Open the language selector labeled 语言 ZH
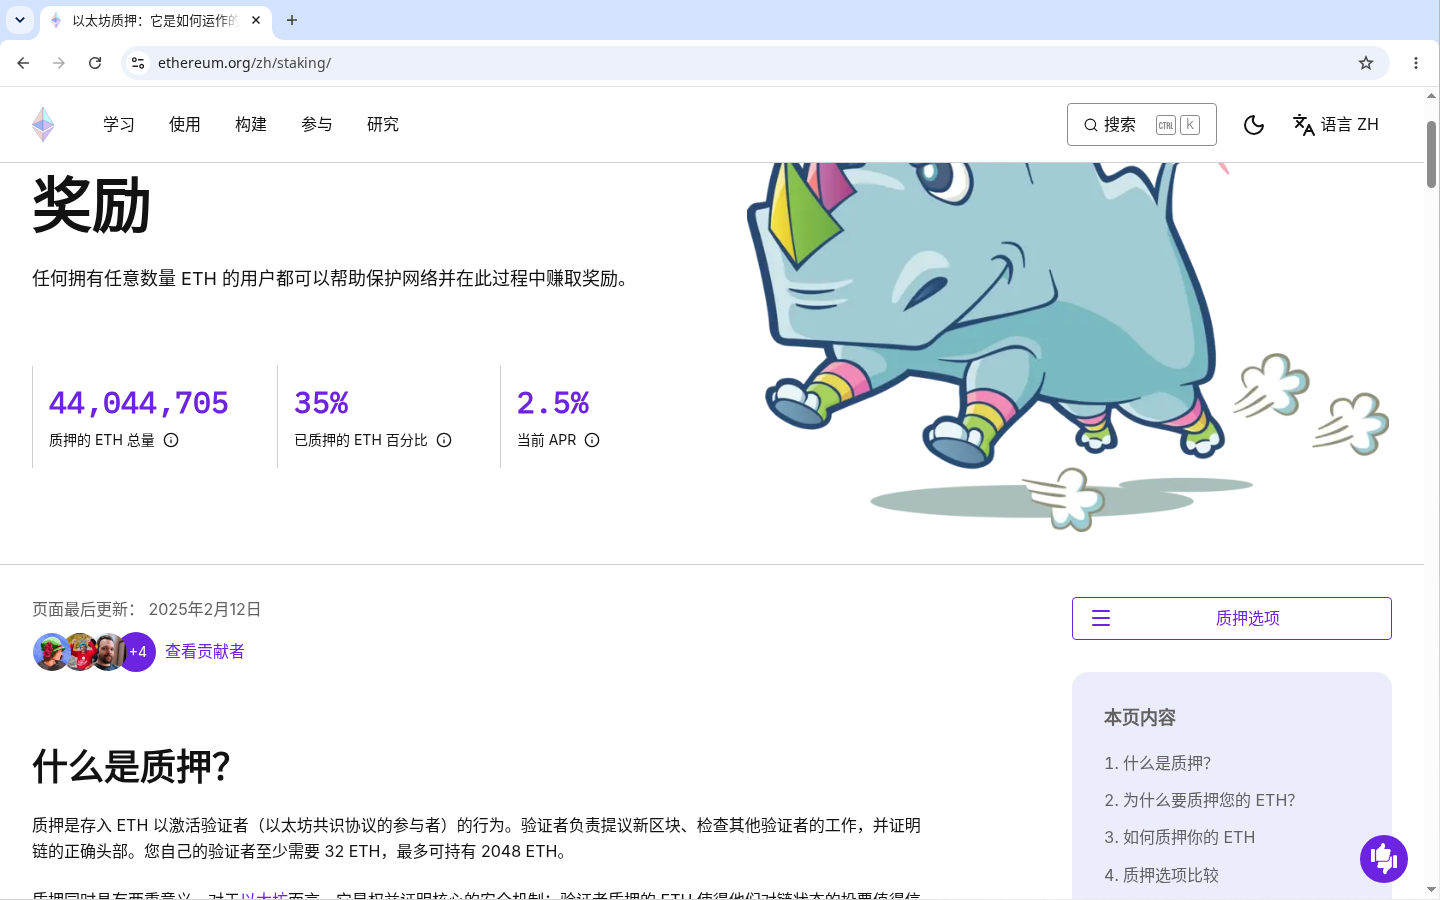This screenshot has width=1440, height=900. 1336,125
